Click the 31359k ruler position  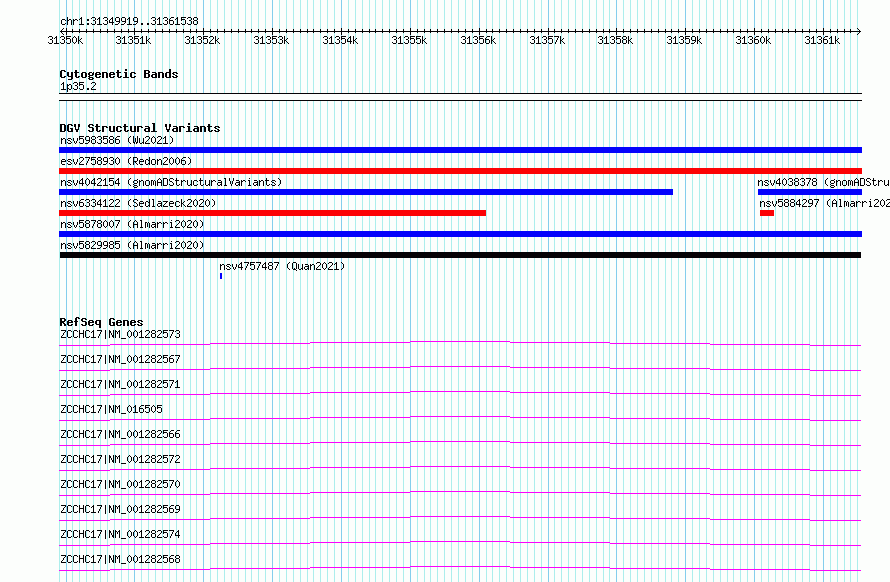click(x=684, y=40)
